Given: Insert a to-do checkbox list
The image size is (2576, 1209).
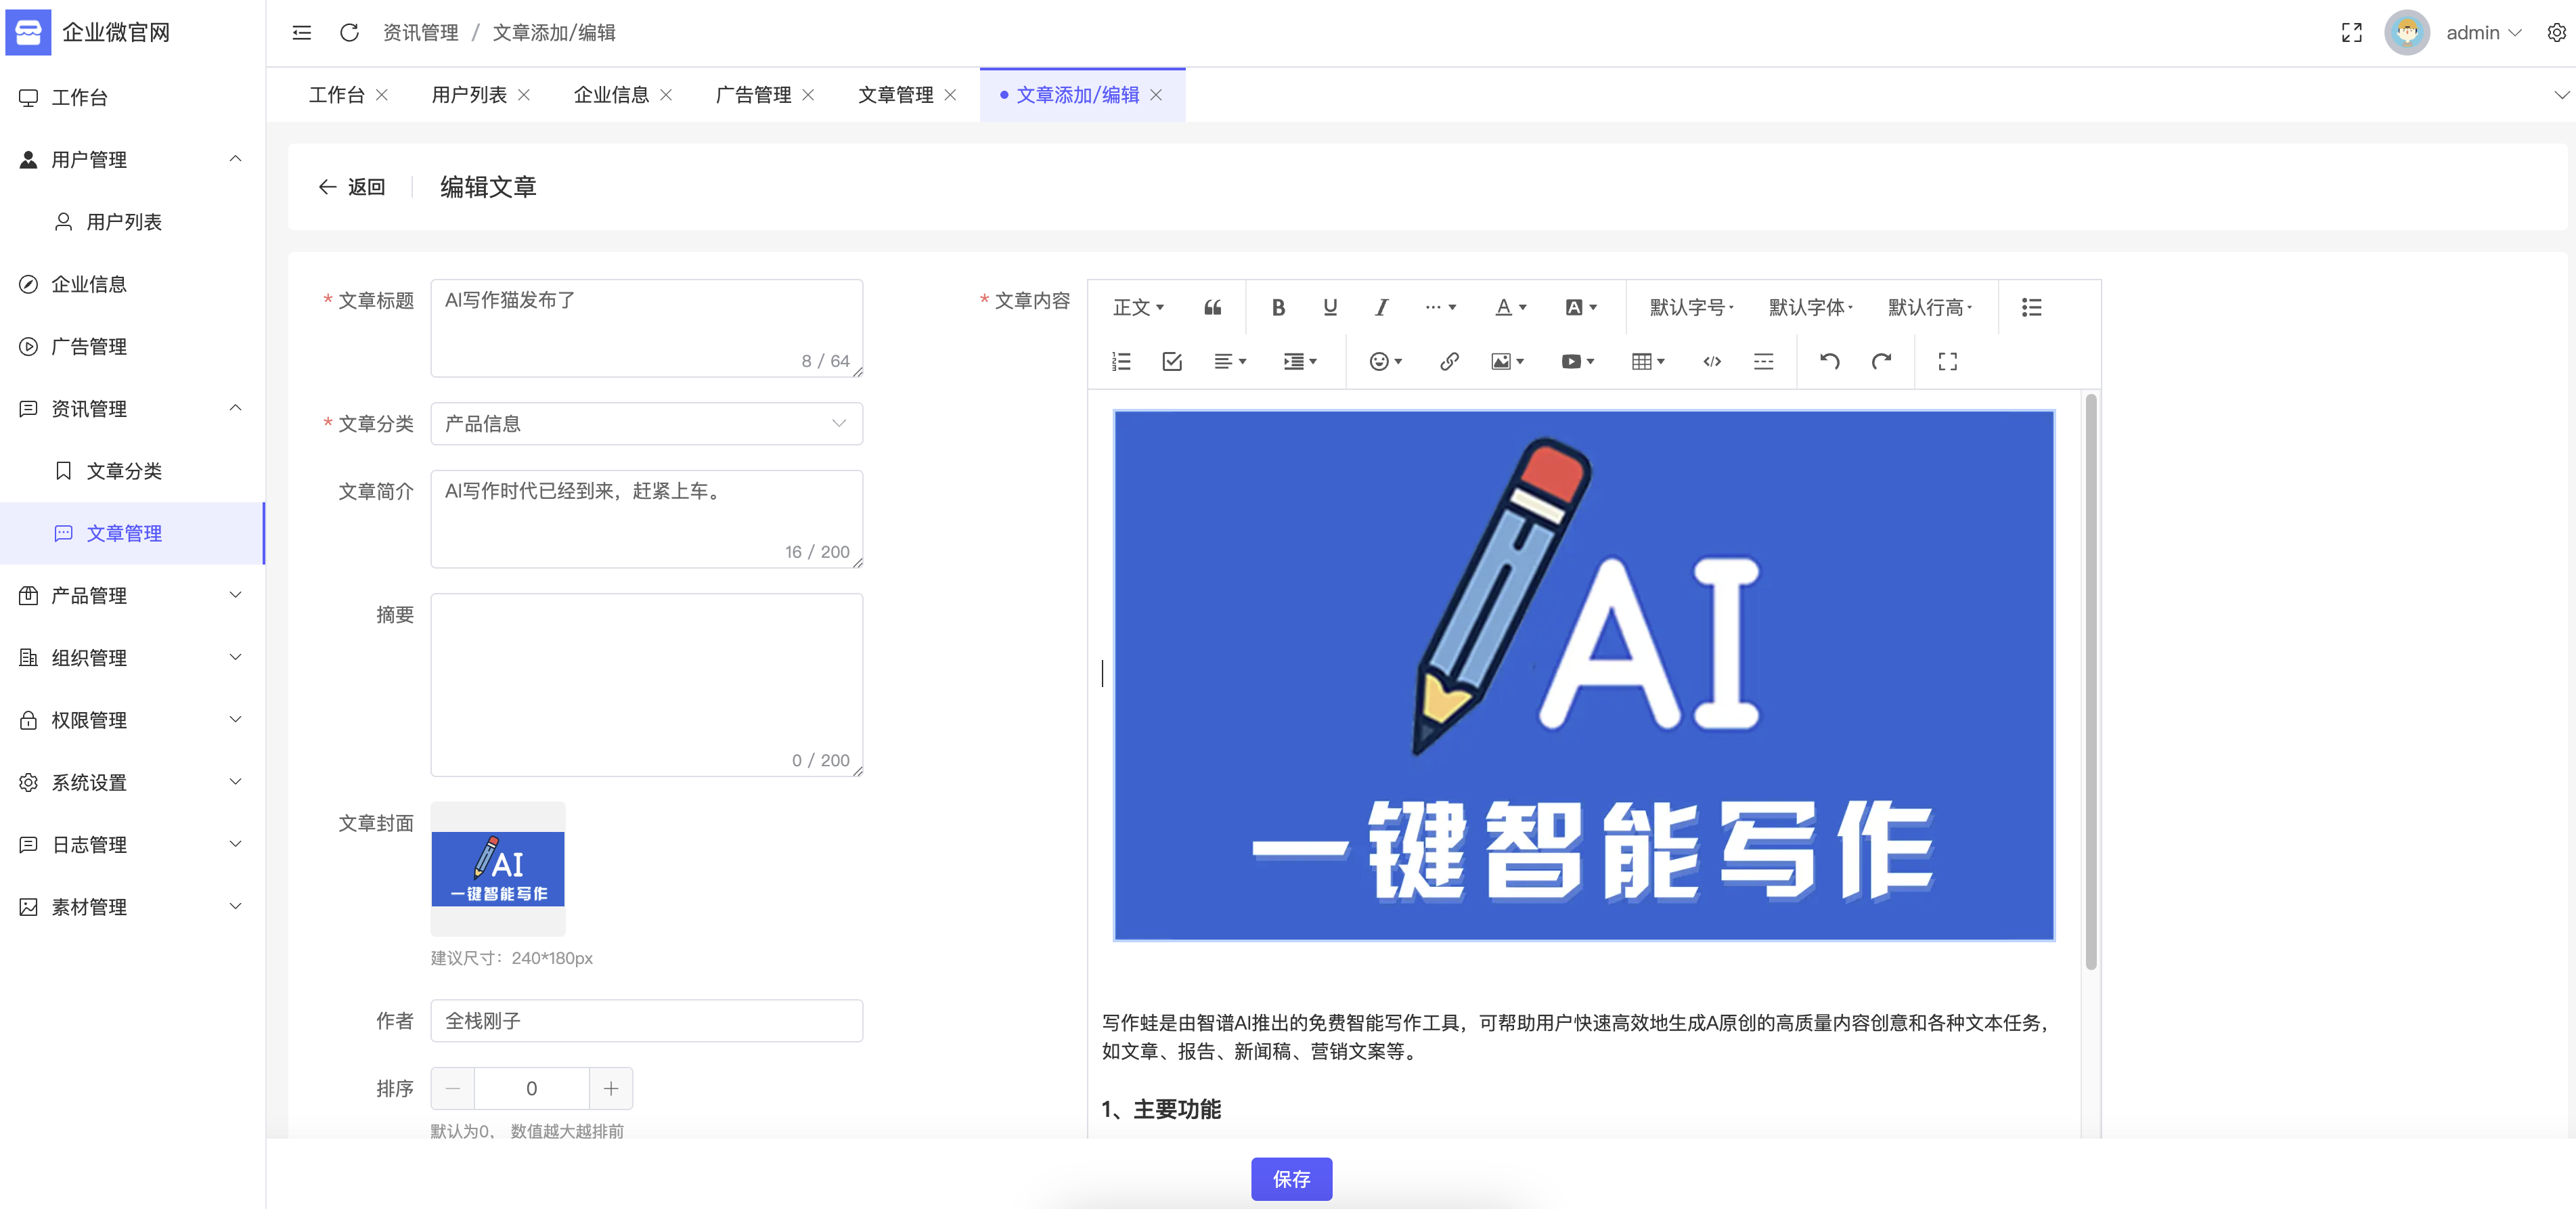Looking at the screenshot, I should click(x=1172, y=362).
